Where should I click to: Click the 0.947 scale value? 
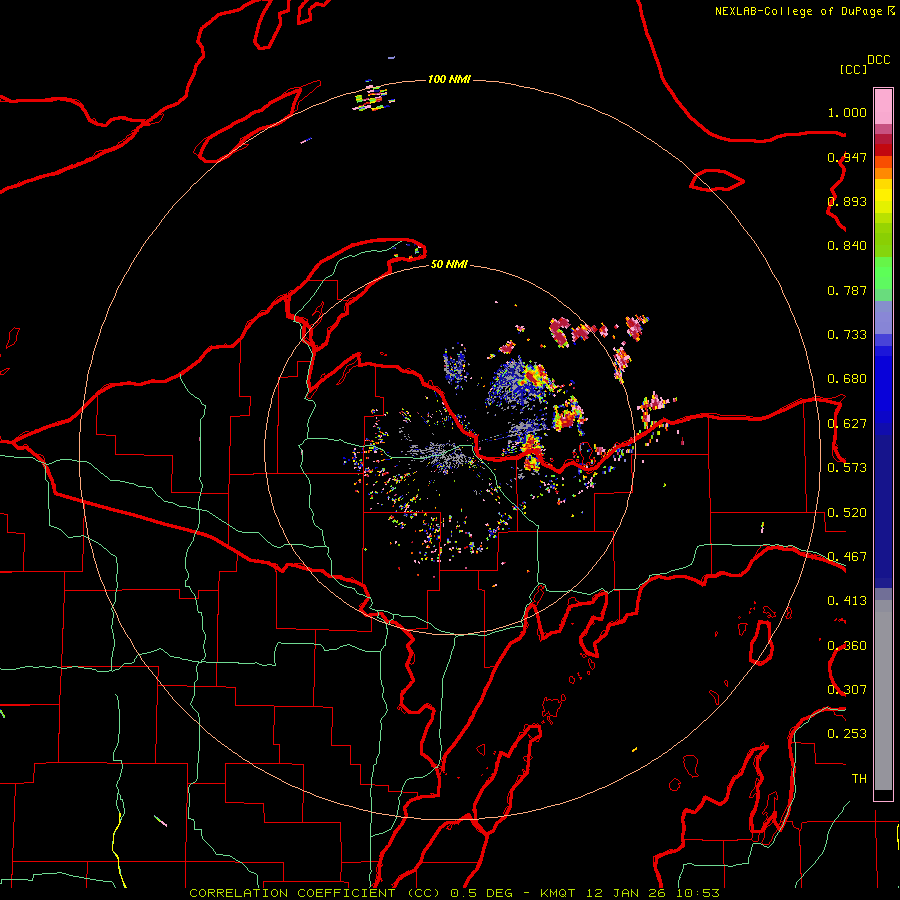847,157
